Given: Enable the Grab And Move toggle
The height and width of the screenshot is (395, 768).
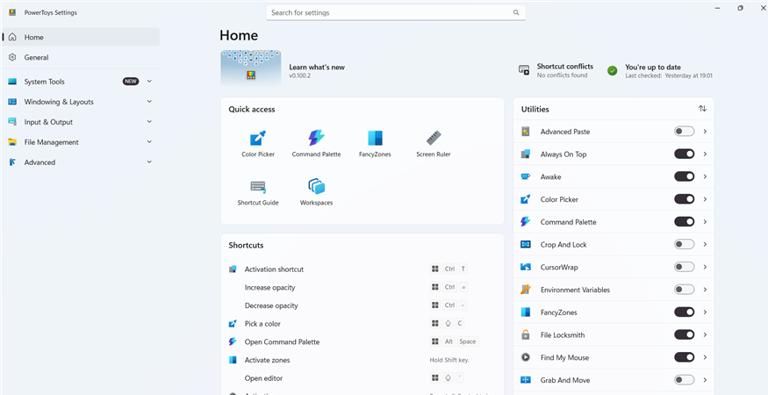Looking at the screenshot, I should pos(684,380).
